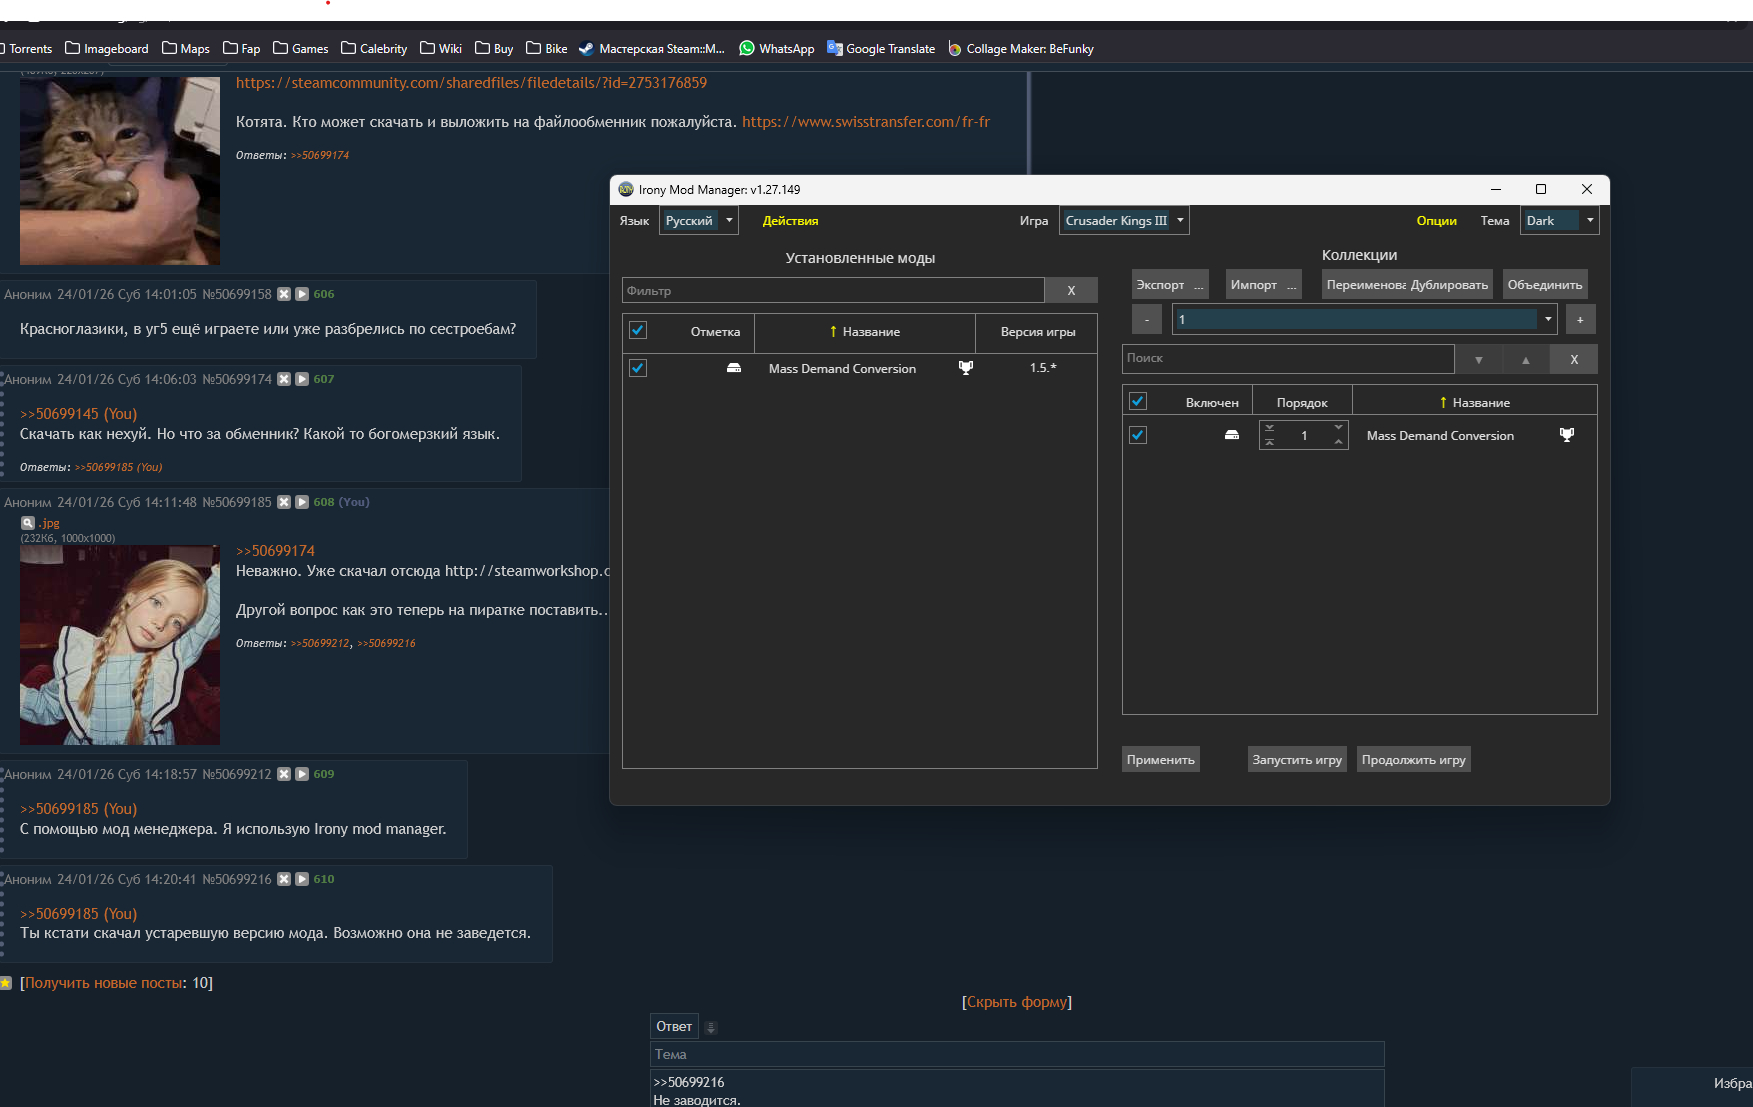Jump to previous search result with up arrow

[1525, 359]
